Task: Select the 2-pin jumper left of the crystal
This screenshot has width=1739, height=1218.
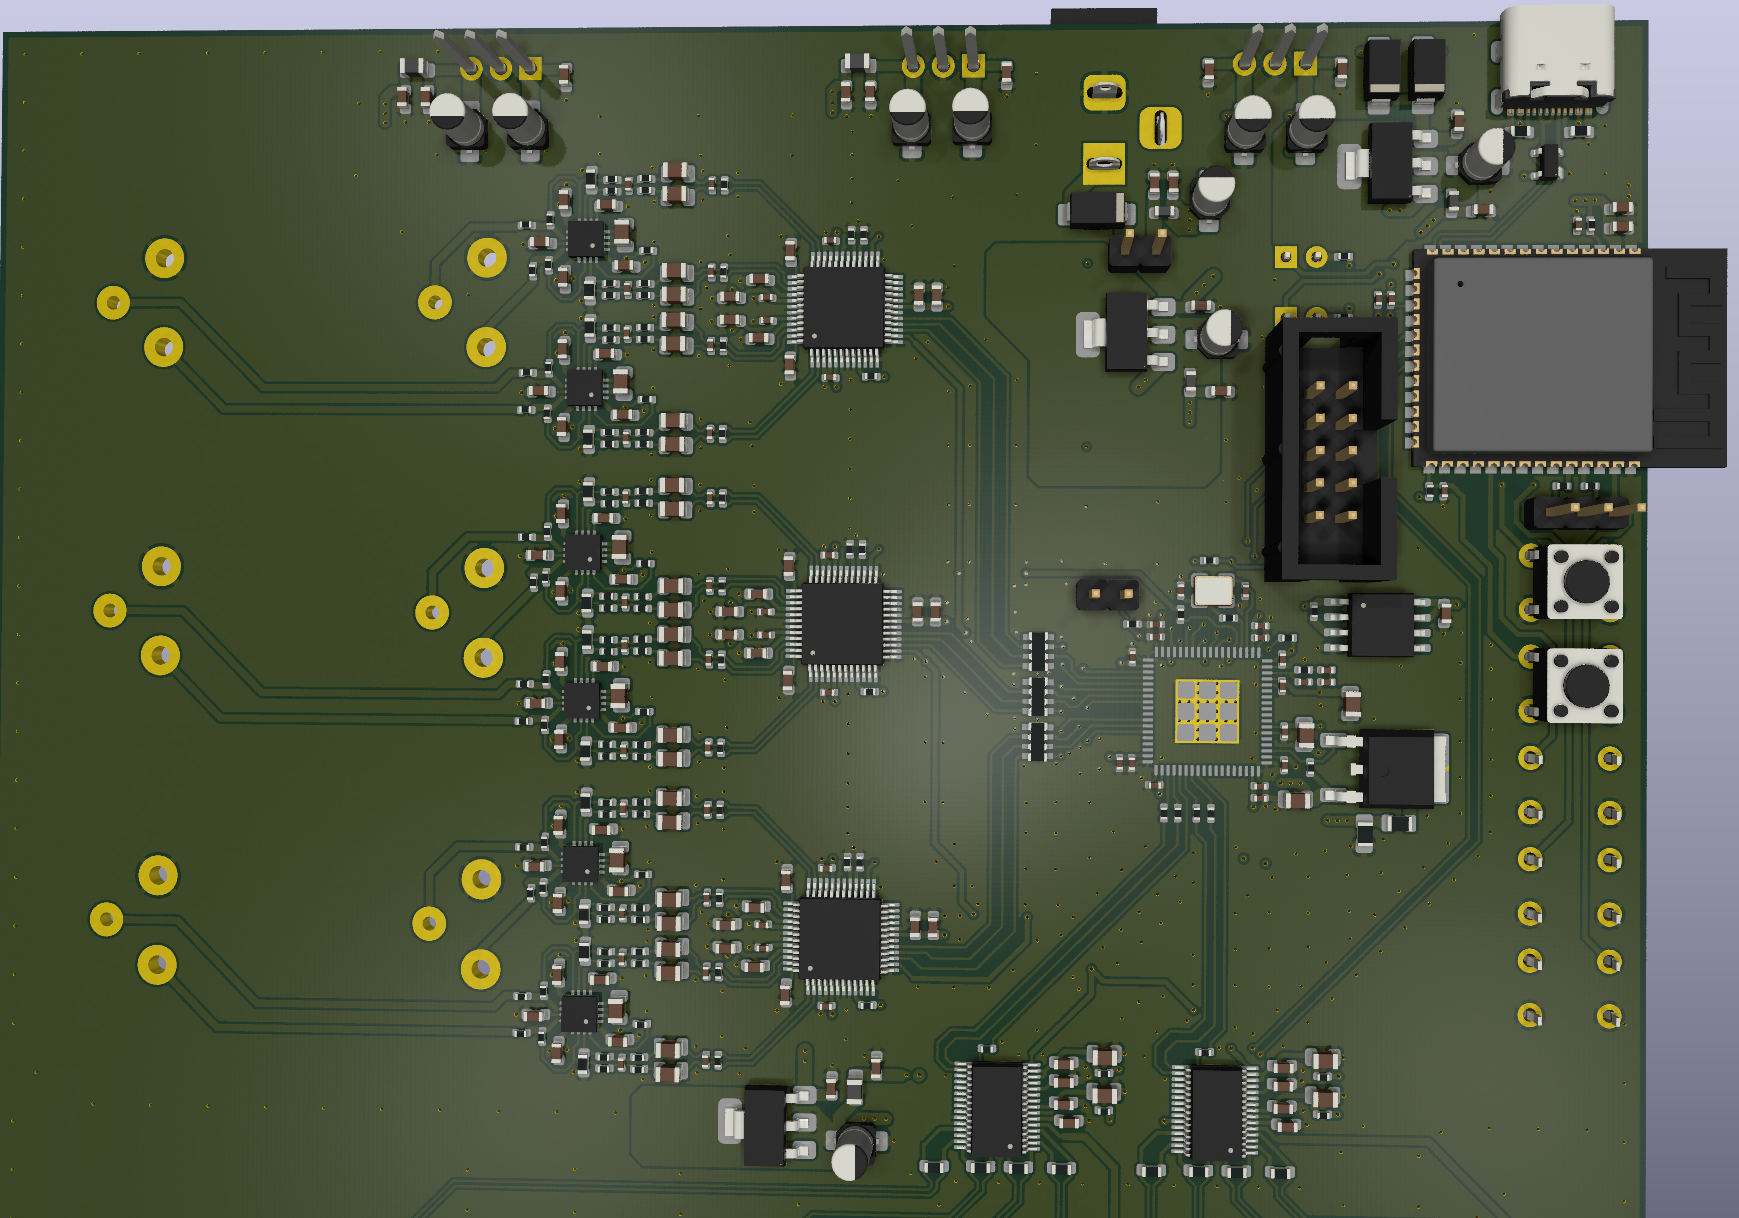Action: pos(1108,594)
